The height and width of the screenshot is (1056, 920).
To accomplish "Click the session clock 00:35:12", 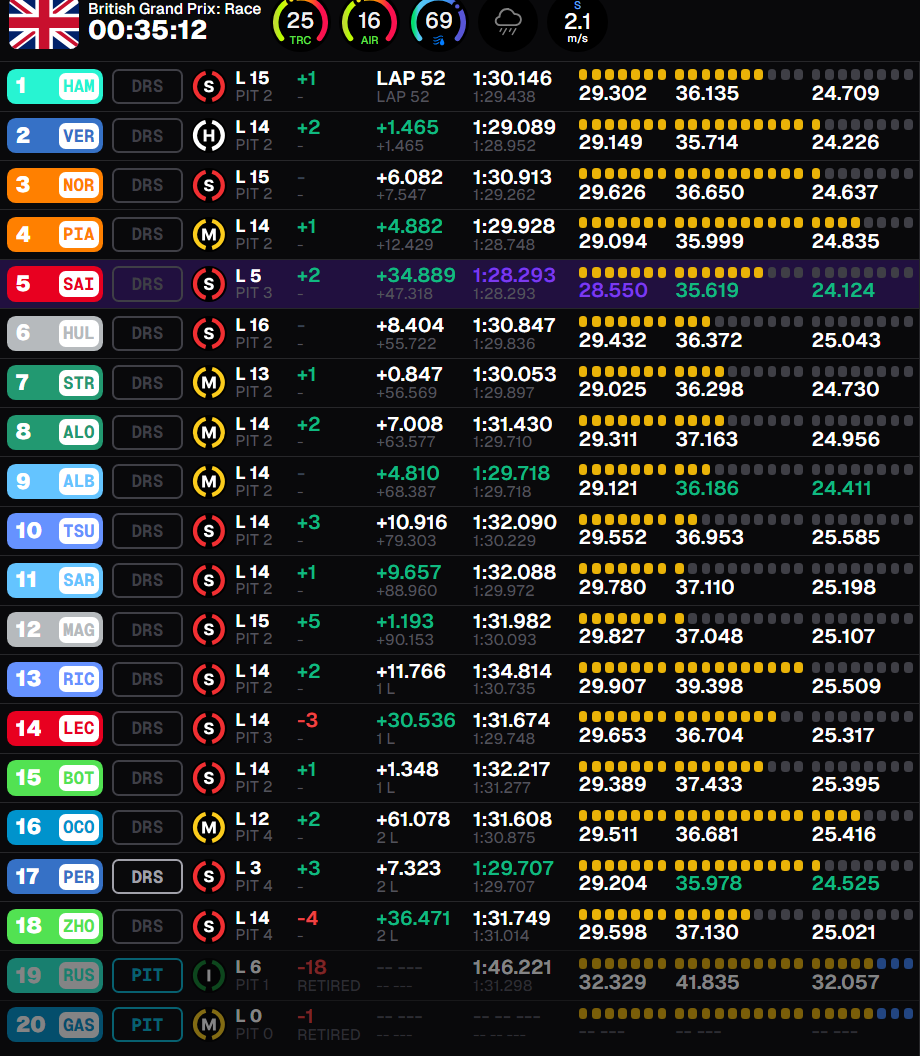I will pos(147,30).
